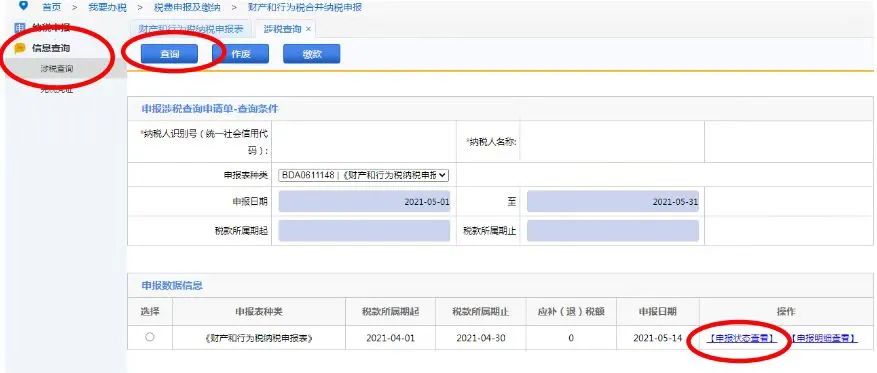Click 申报日期 end field 2021-05-31

[x=612, y=202]
